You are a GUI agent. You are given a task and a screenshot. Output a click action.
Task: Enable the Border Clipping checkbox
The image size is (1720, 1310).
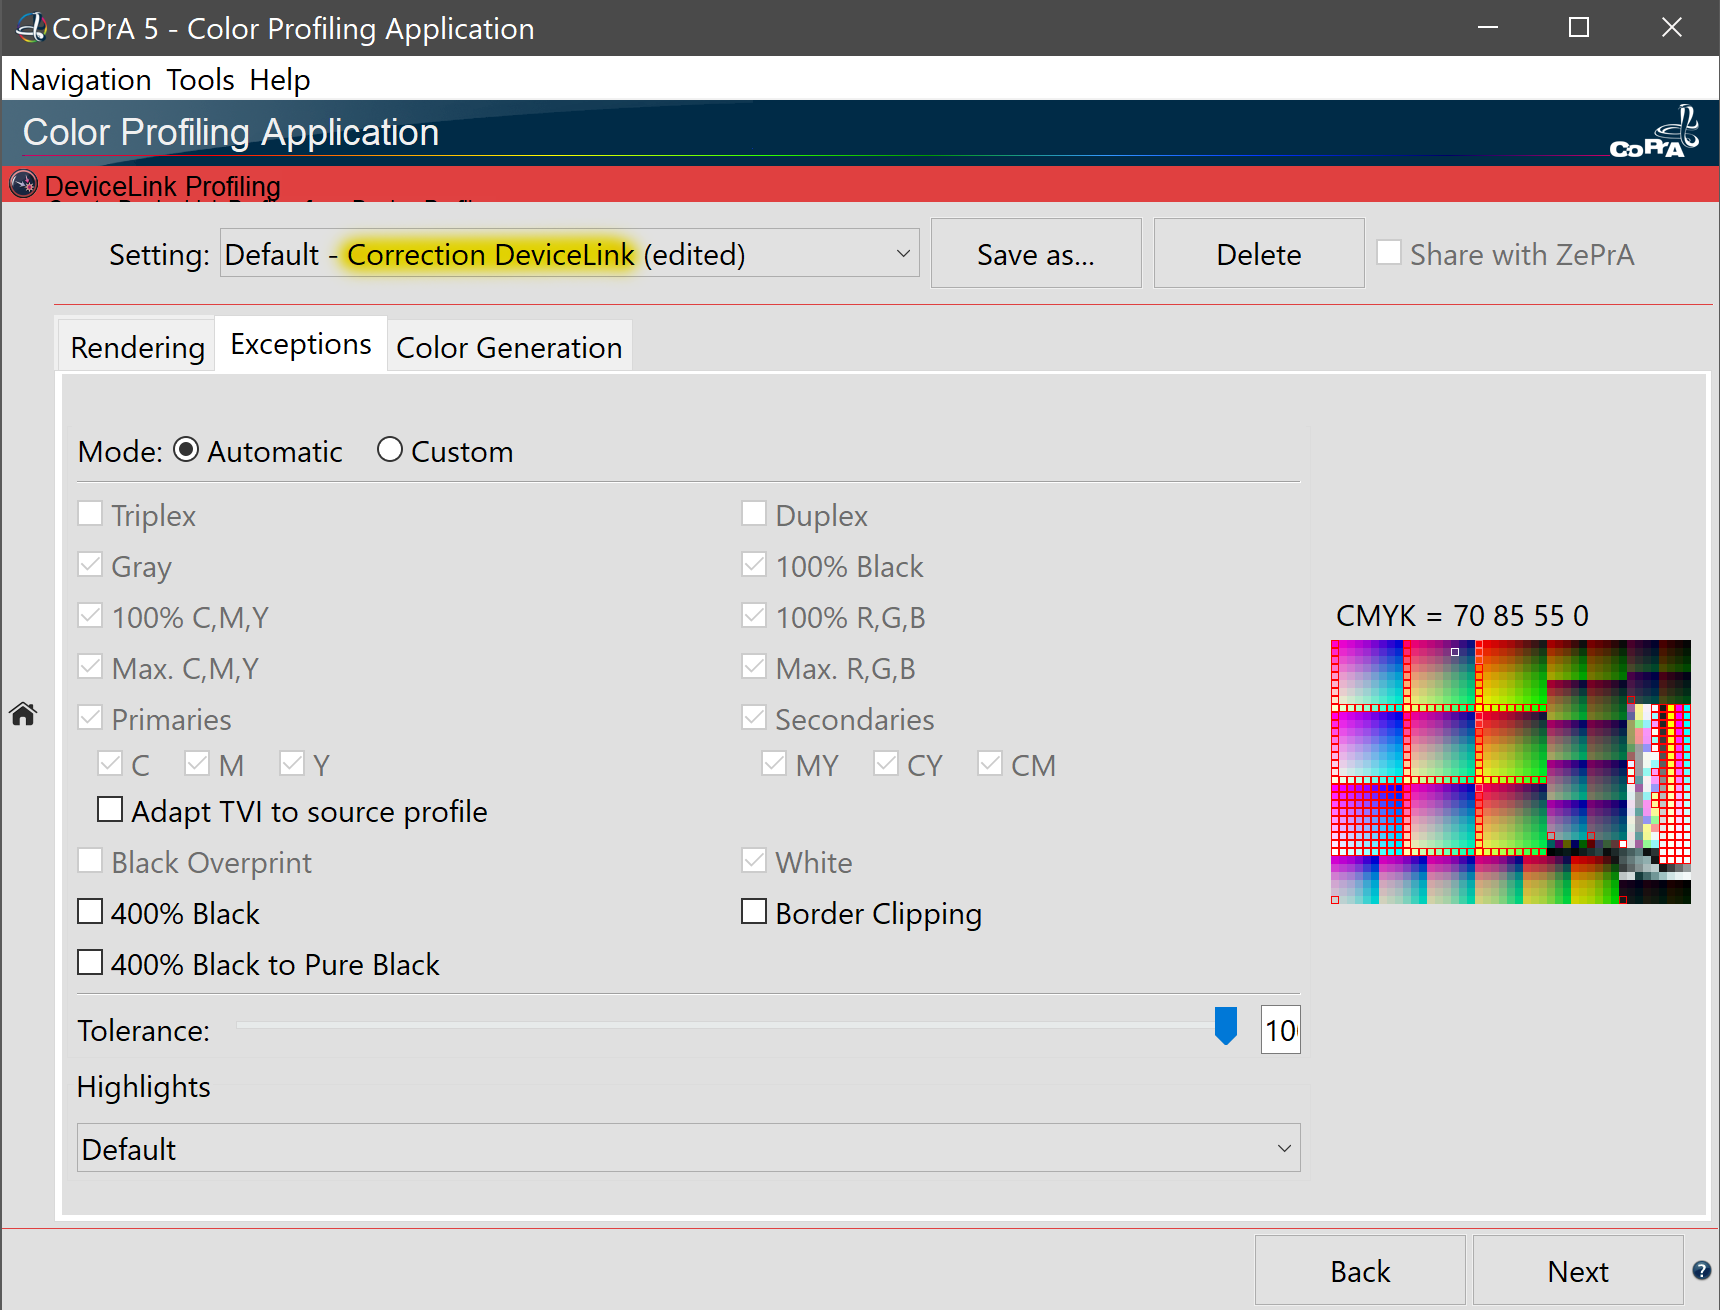click(754, 912)
